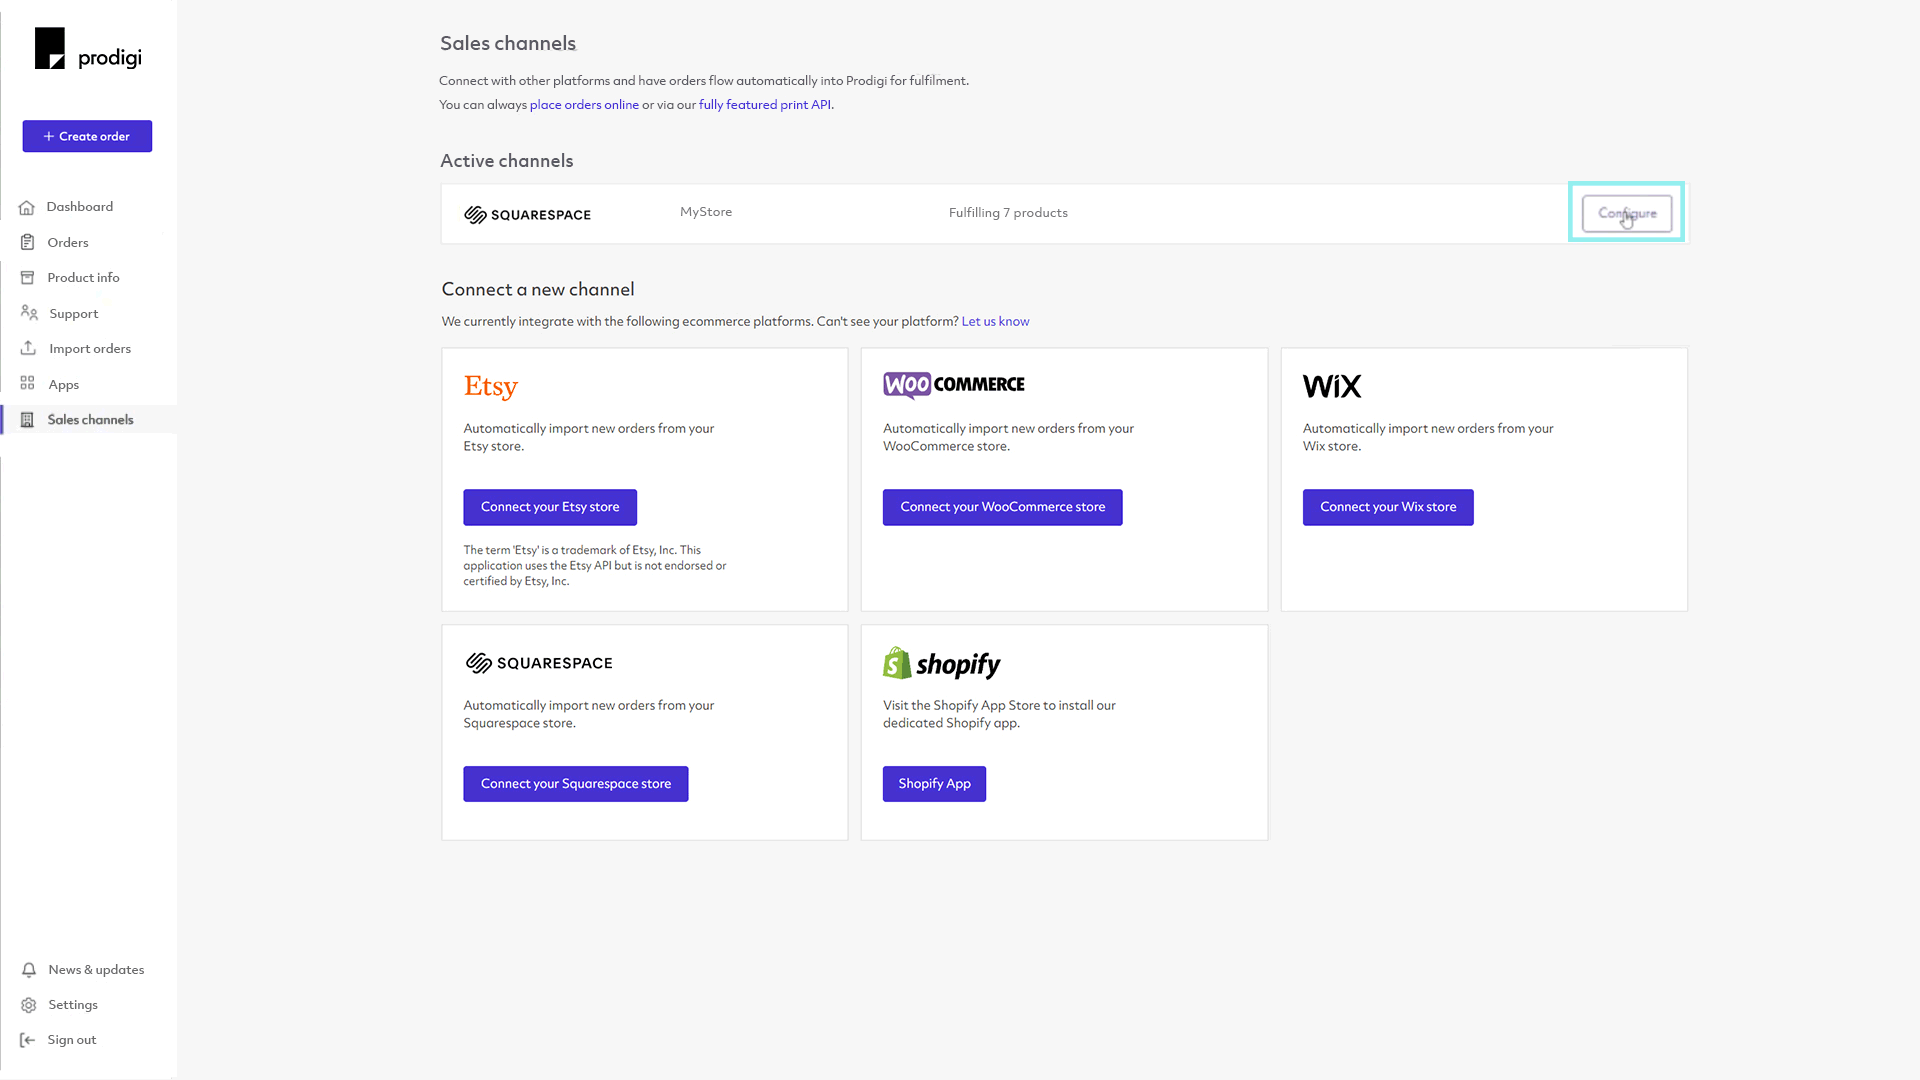Image resolution: width=1920 pixels, height=1080 pixels.
Task: Click the News & updates bell icon
Action: pos(29,969)
